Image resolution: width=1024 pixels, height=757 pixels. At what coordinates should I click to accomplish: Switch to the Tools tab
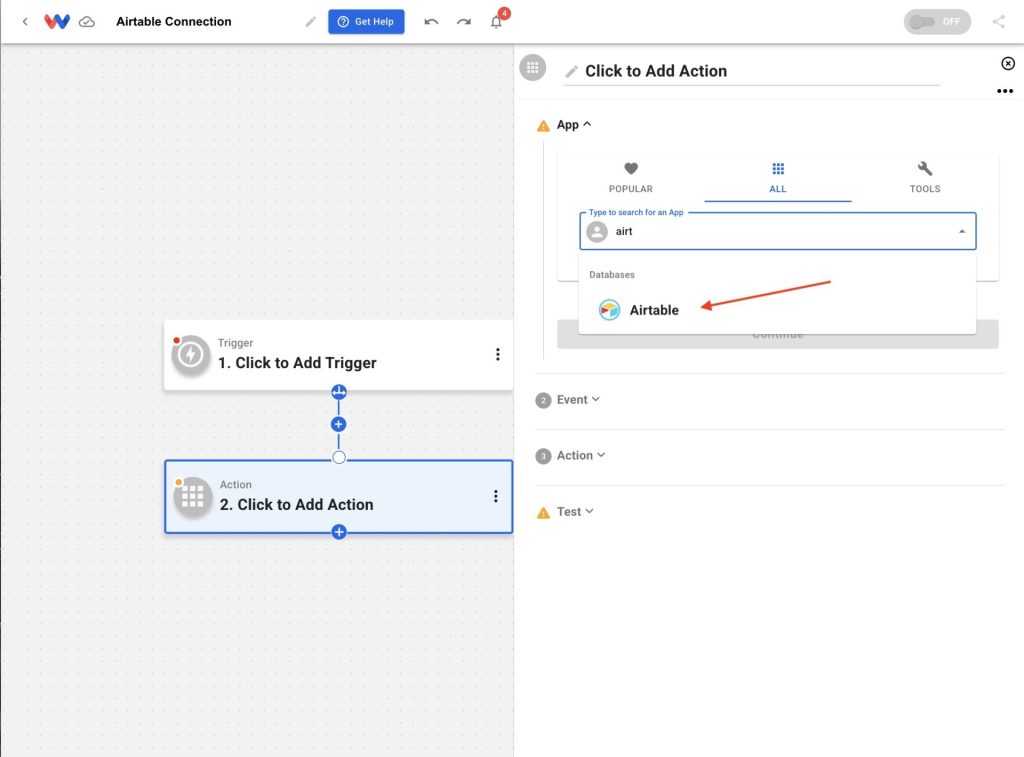pyautogui.click(x=925, y=178)
